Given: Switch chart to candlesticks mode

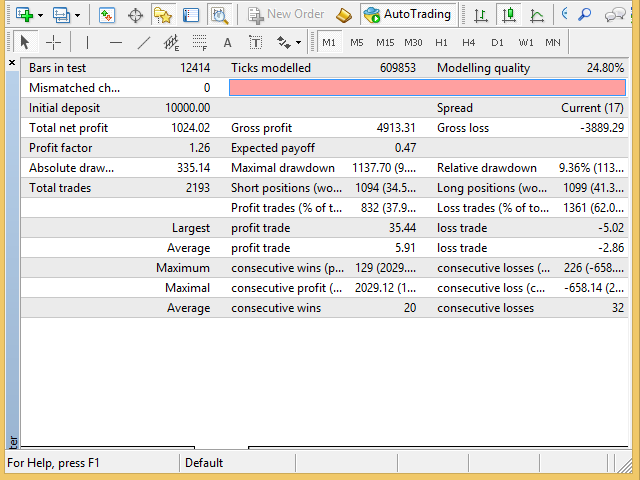Looking at the screenshot, I should 510,14.
